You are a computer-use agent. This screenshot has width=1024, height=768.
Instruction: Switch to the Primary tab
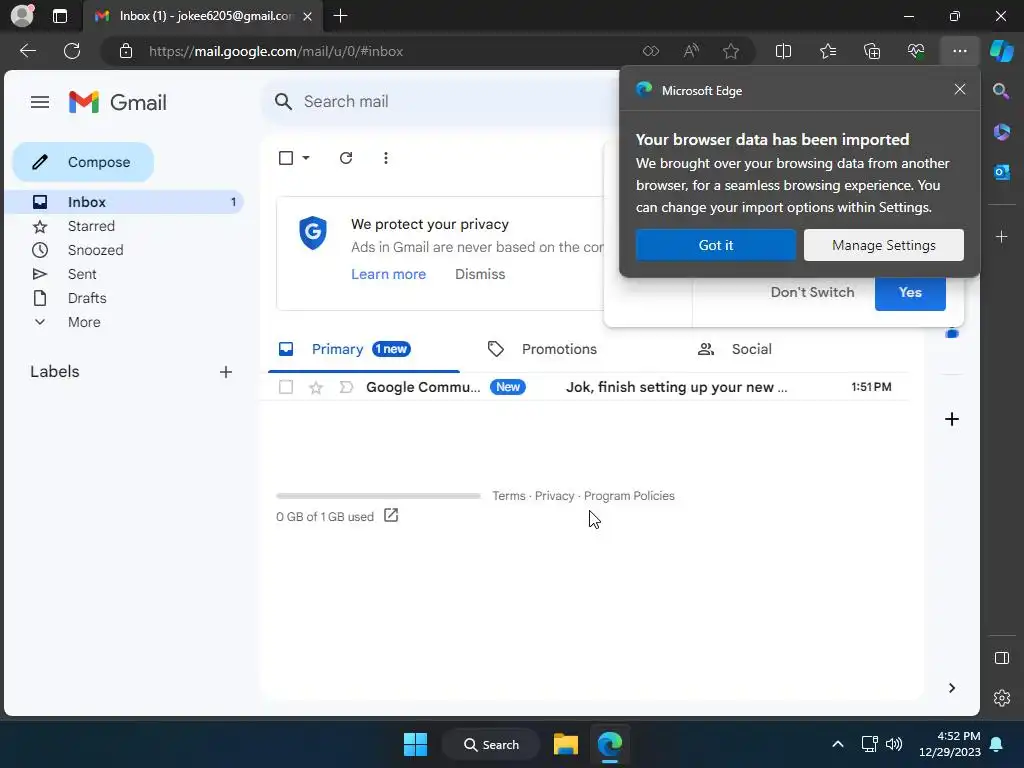pyautogui.click(x=362, y=349)
